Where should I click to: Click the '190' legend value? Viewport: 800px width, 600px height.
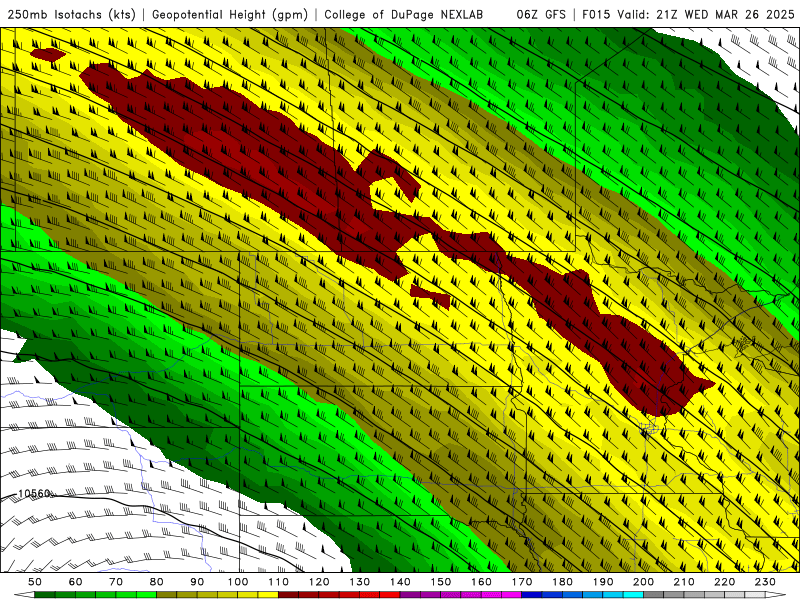coord(603,582)
